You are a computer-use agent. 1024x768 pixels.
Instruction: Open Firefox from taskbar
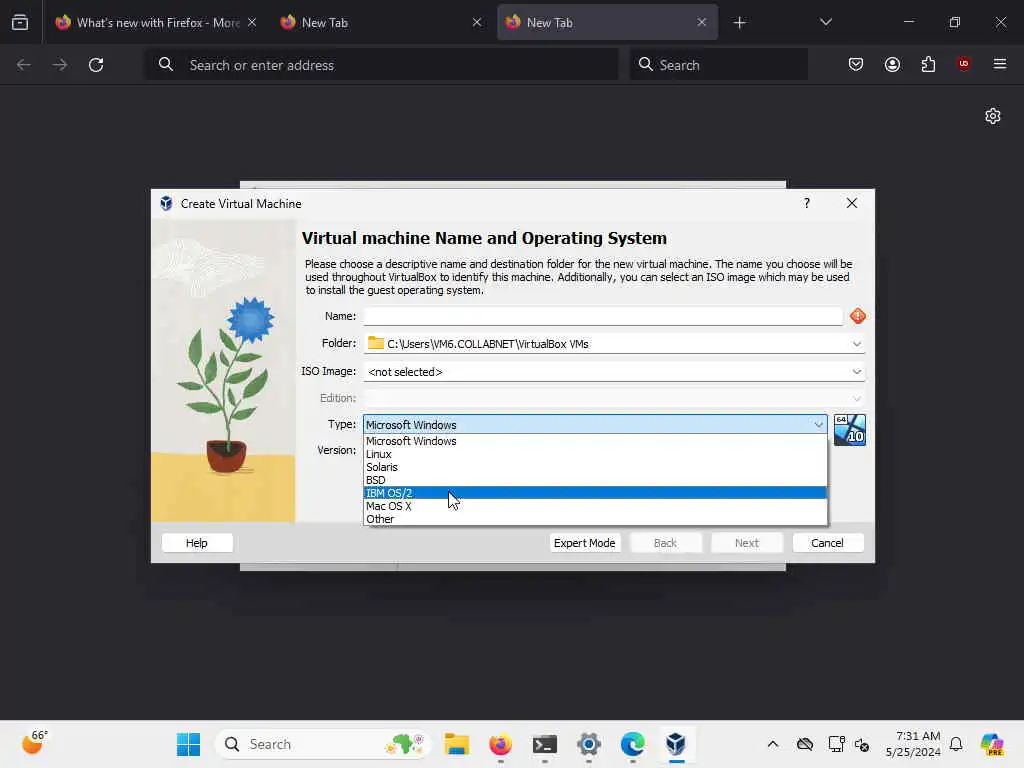501,744
